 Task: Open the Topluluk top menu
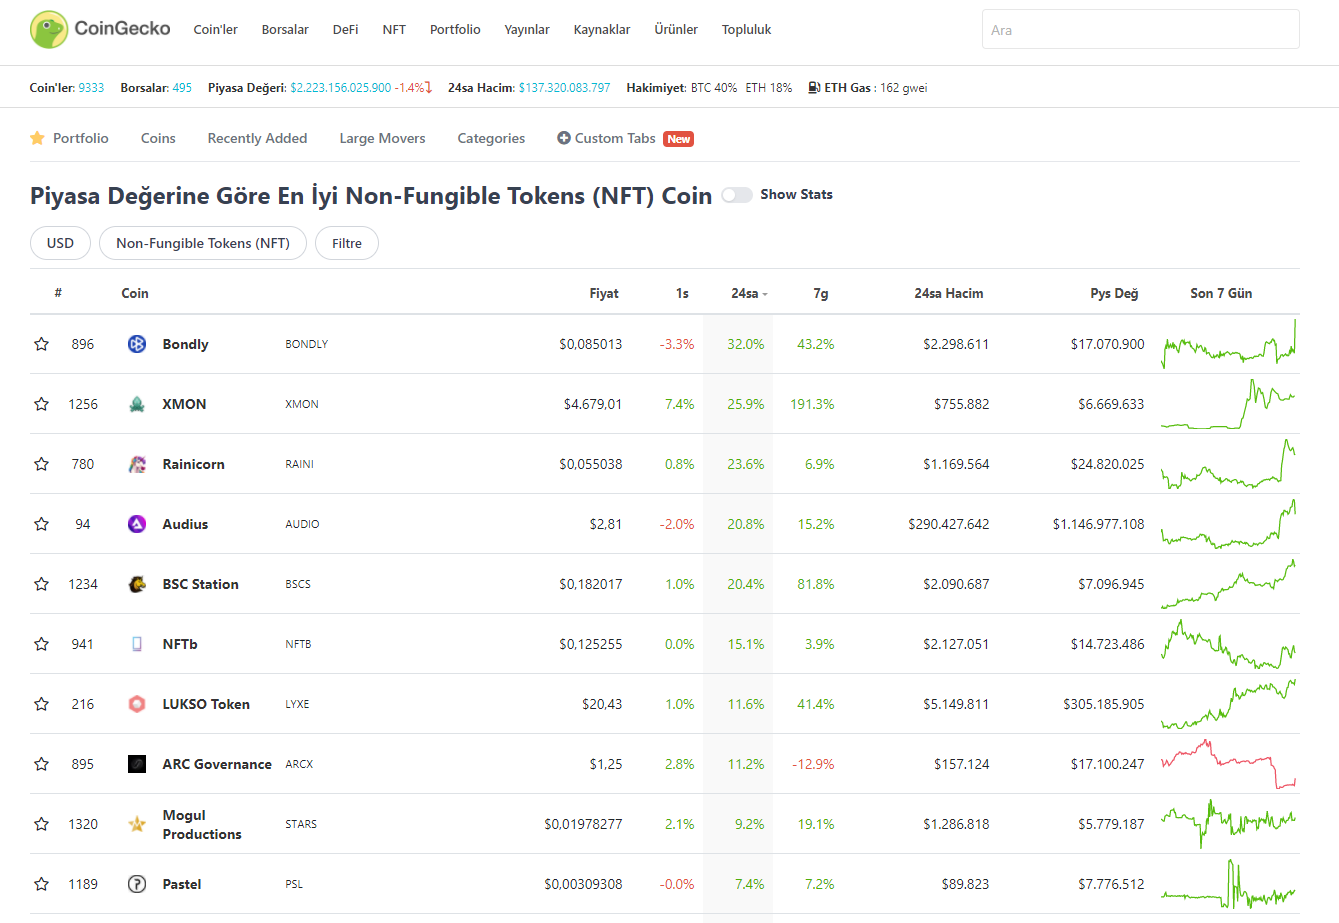(x=747, y=30)
